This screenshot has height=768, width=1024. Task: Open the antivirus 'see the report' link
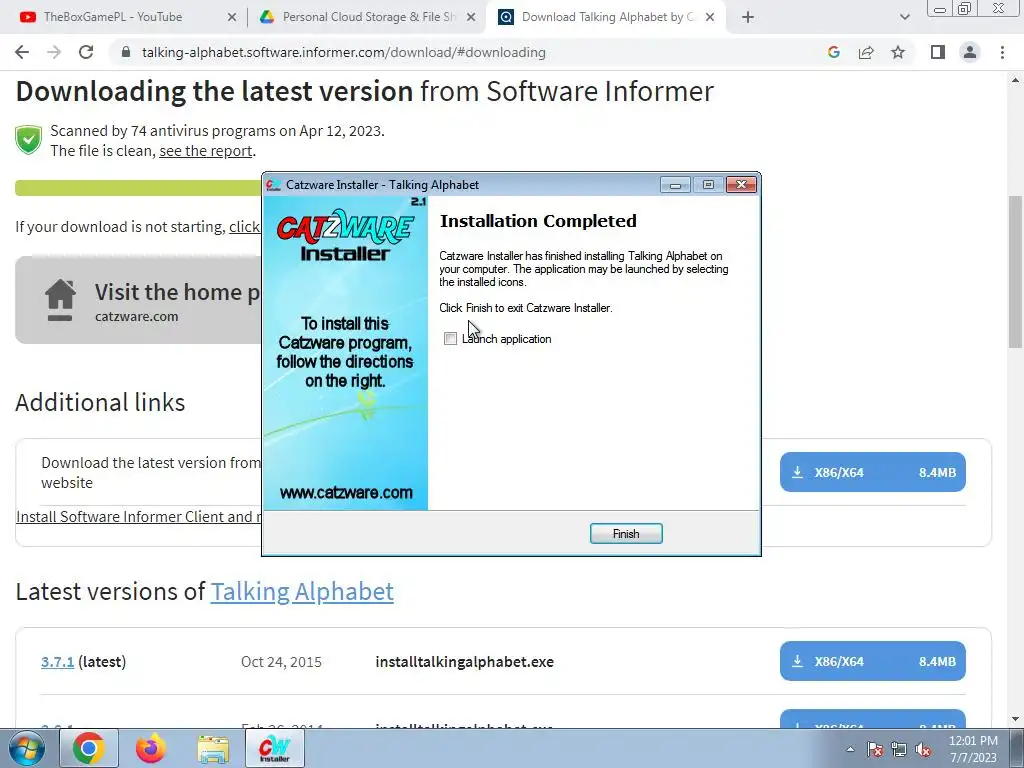pyautogui.click(x=206, y=151)
